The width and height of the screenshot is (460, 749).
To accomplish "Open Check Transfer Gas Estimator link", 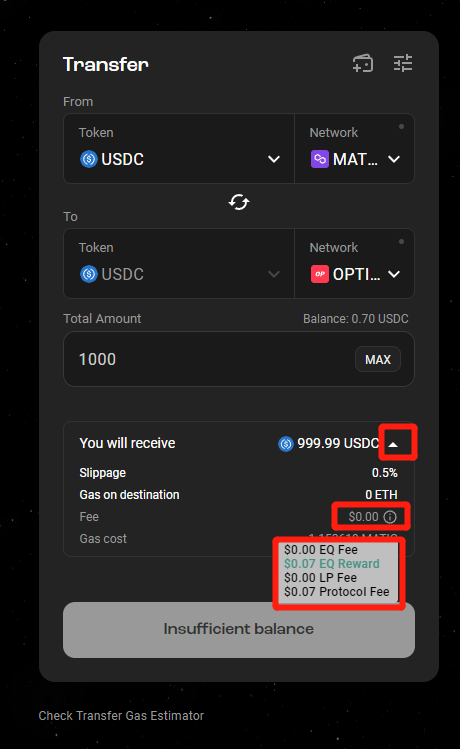I will tap(121, 716).
